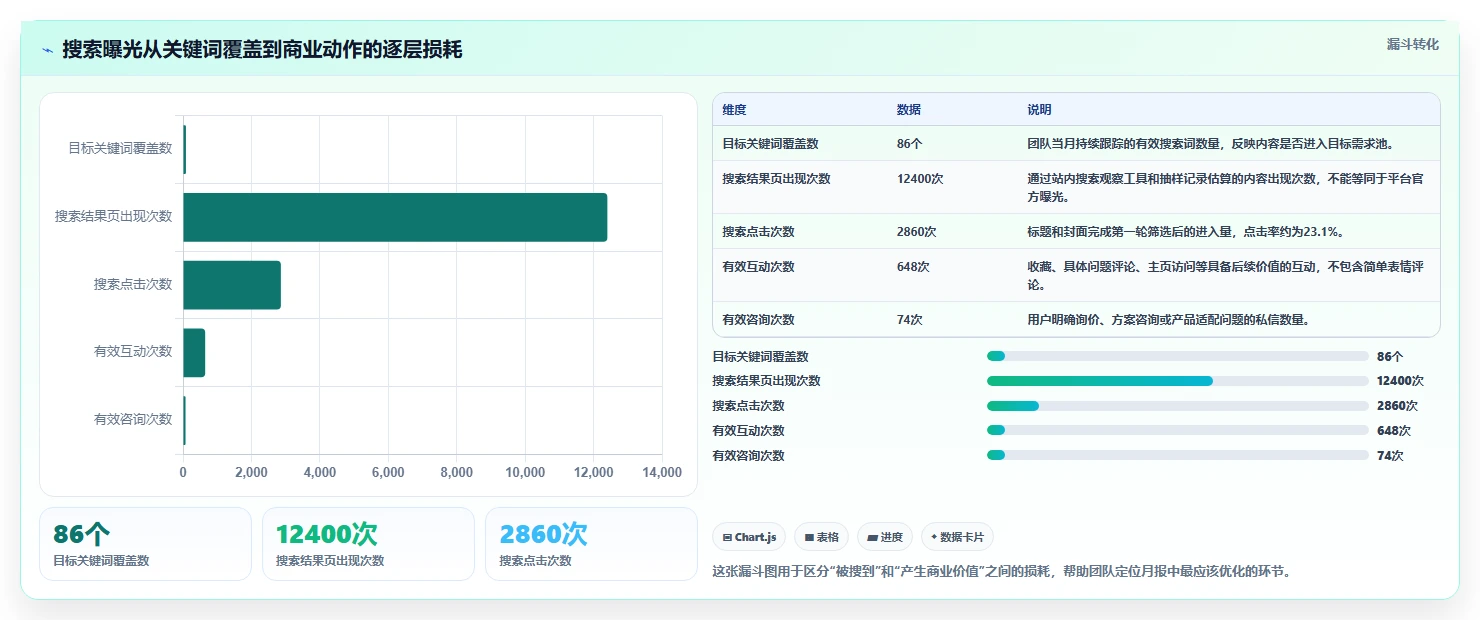Click the 12400次 value beside its progress bar
Screen dimensions: 1480x620
(1400, 381)
